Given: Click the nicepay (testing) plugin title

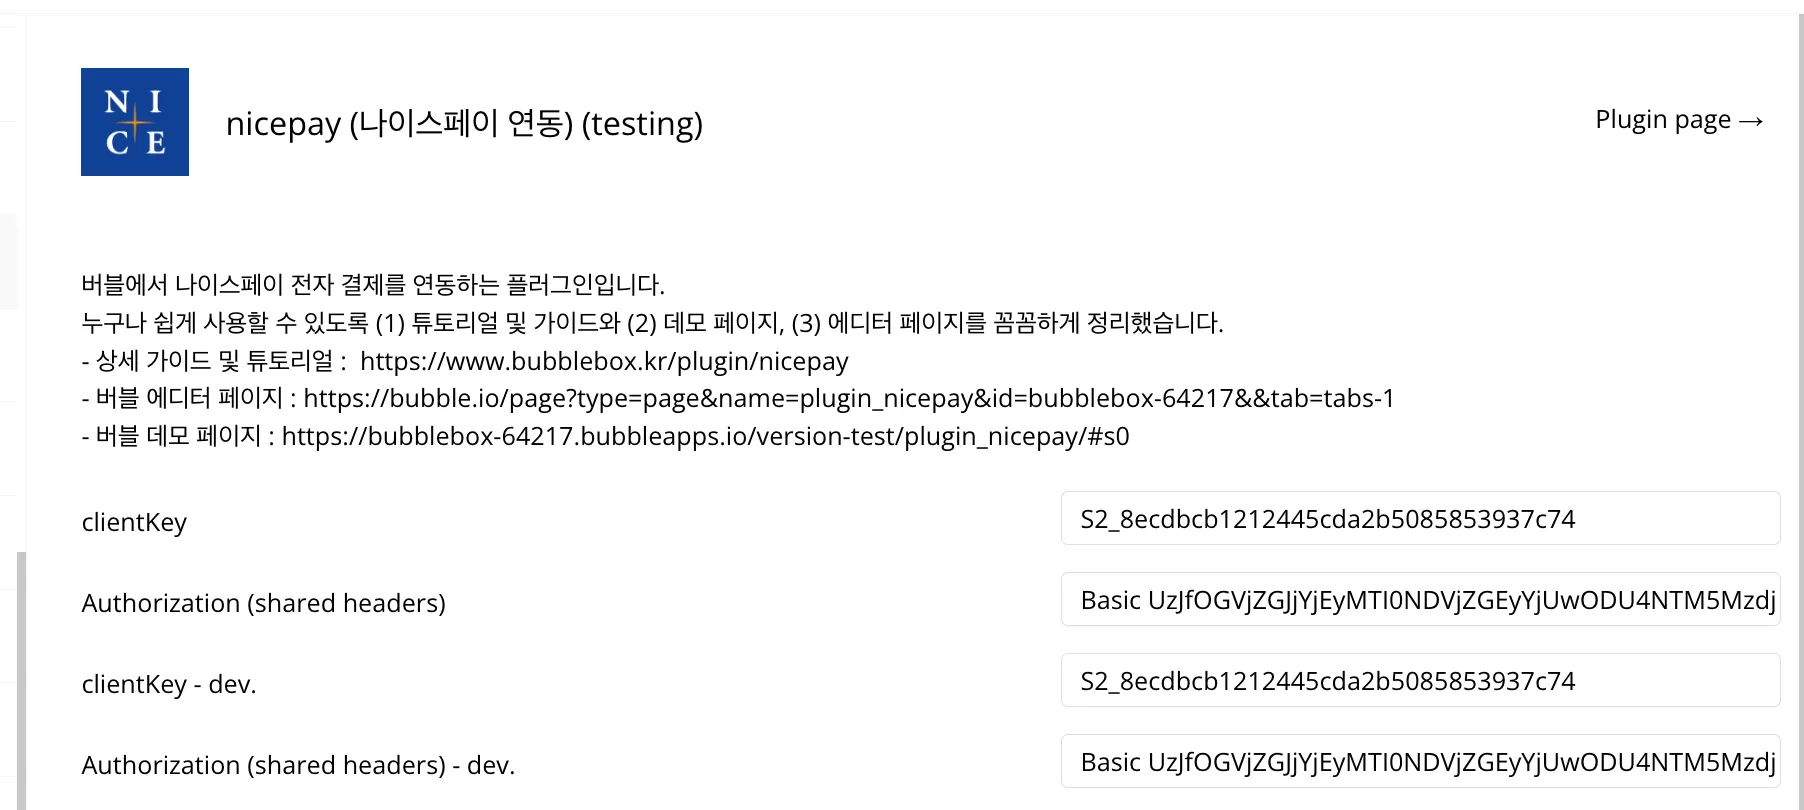Looking at the screenshot, I should (x=464, y=124).
